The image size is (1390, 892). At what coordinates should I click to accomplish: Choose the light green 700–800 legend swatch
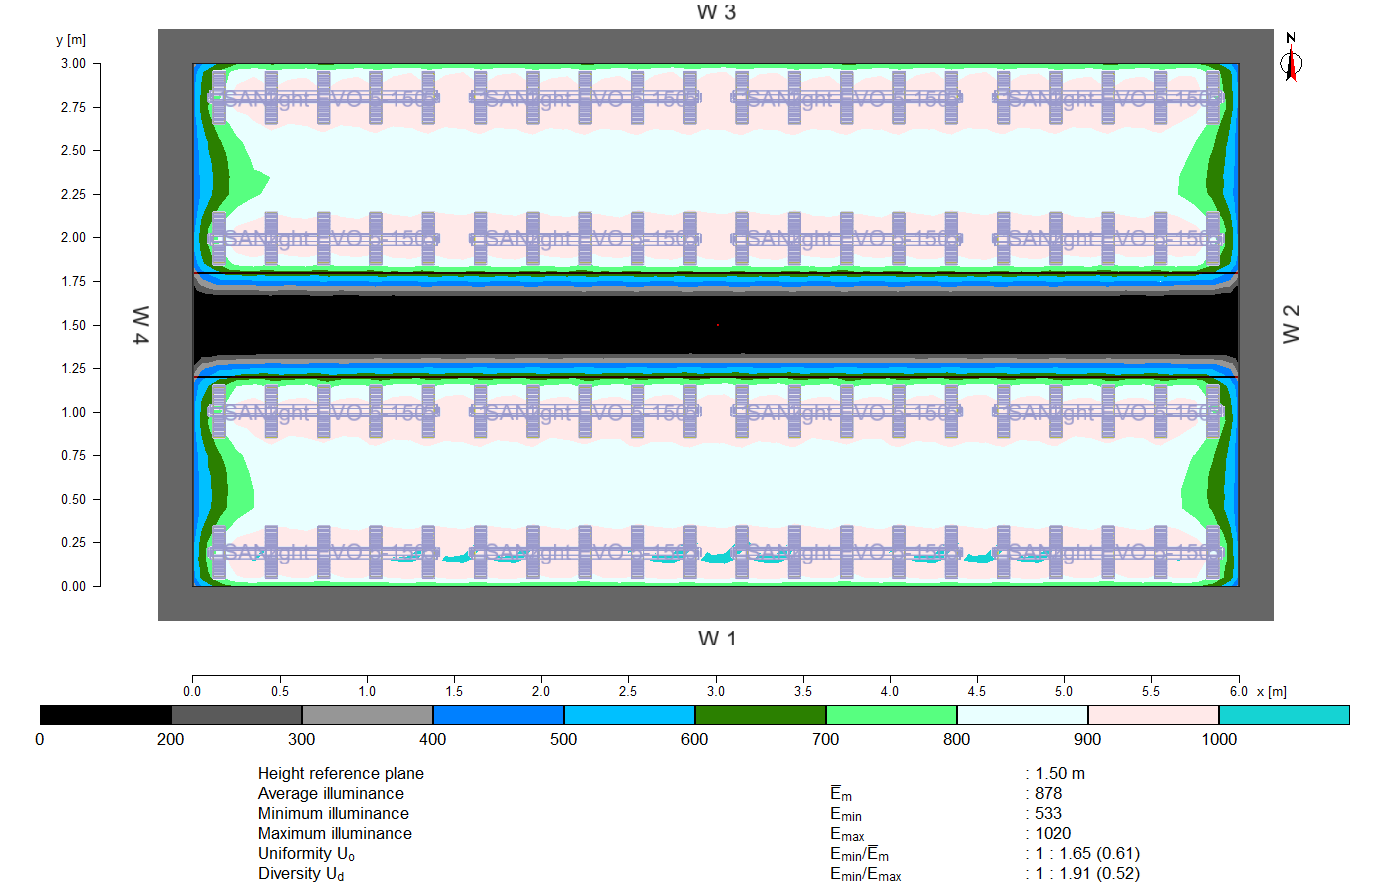pos(892,715)
